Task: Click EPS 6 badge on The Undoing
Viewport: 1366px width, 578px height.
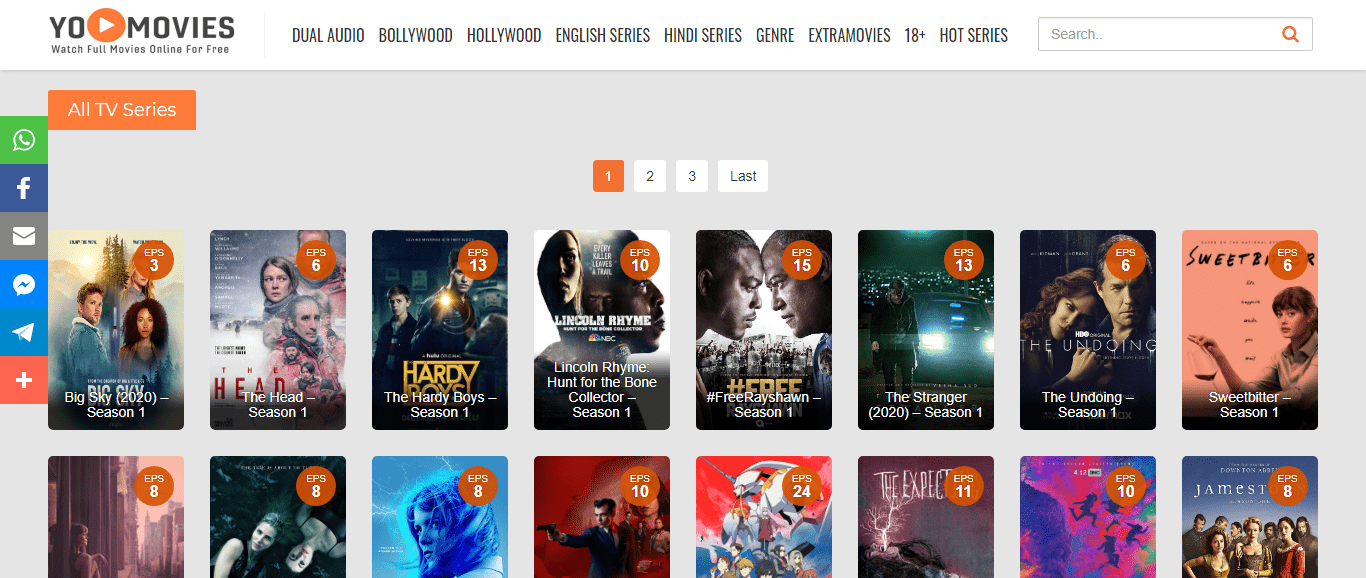Action: point(1126,260)
